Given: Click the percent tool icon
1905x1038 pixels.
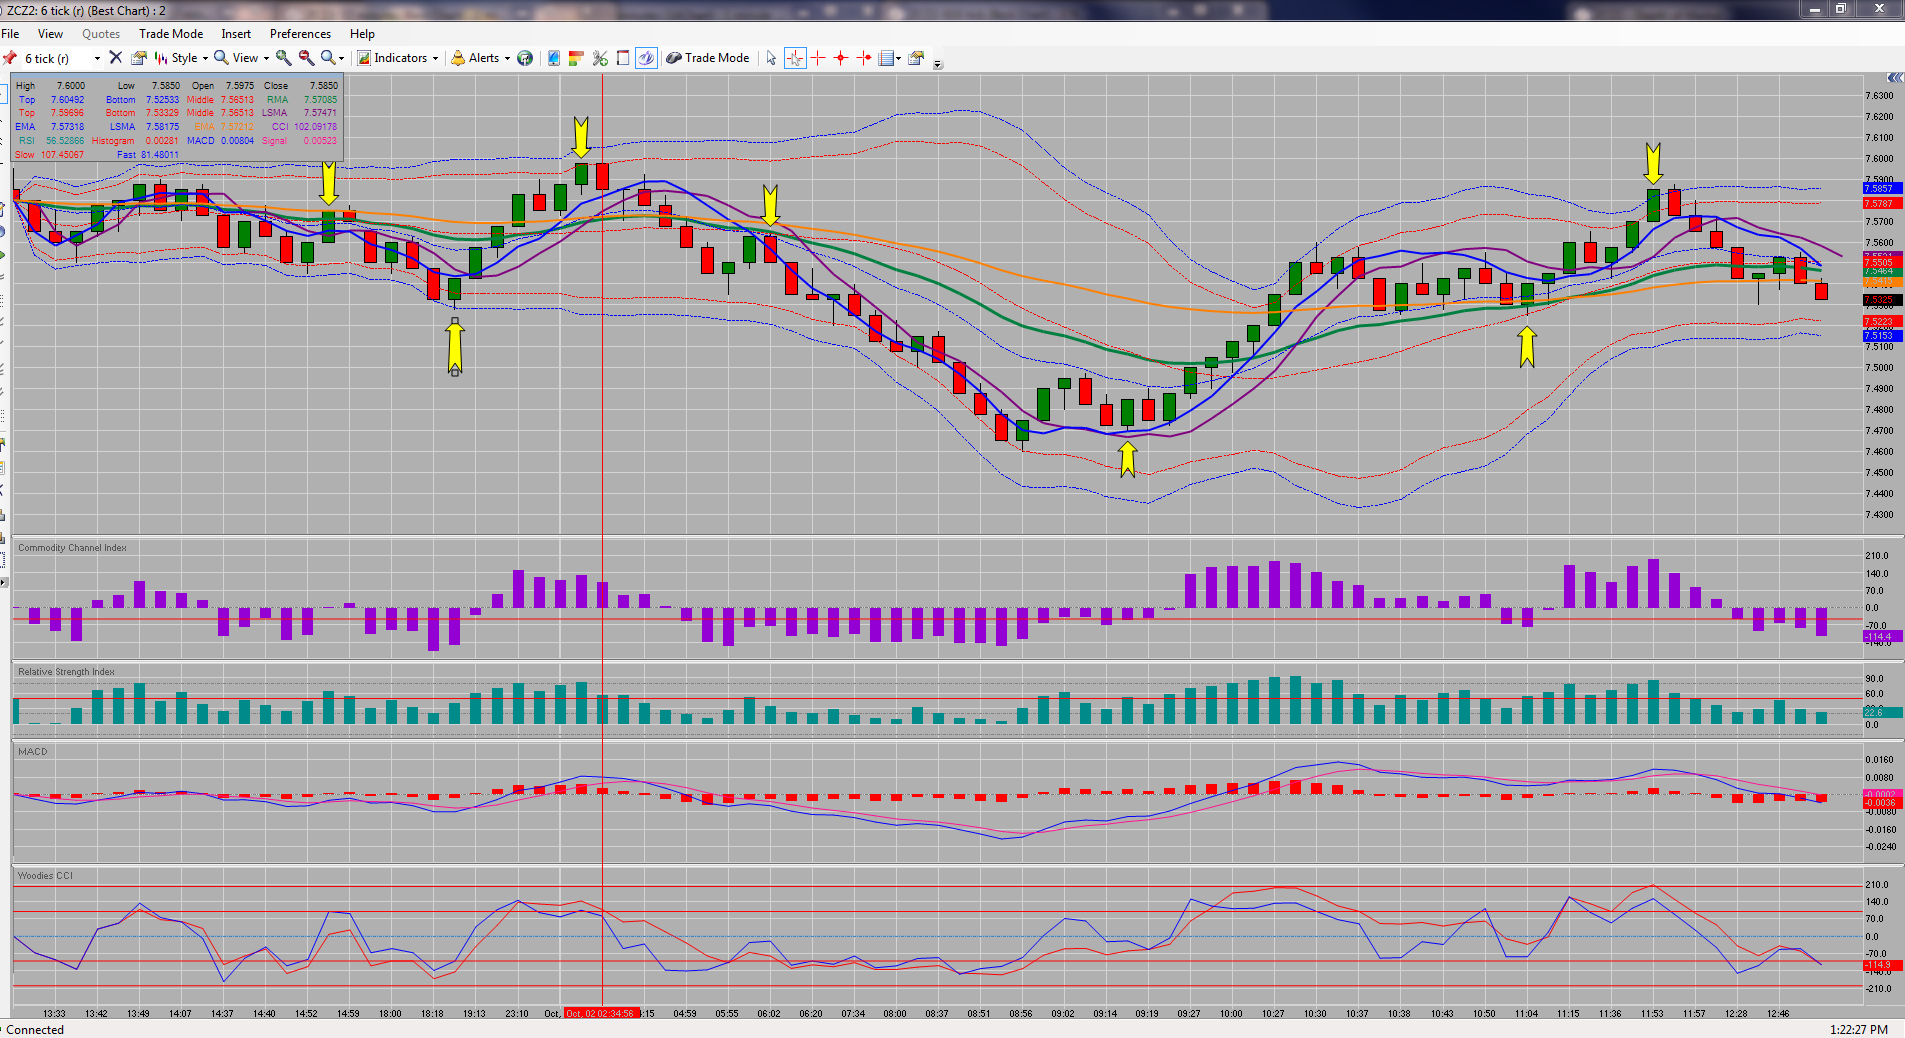Looking at the screenshot, I should click(600, 58).
